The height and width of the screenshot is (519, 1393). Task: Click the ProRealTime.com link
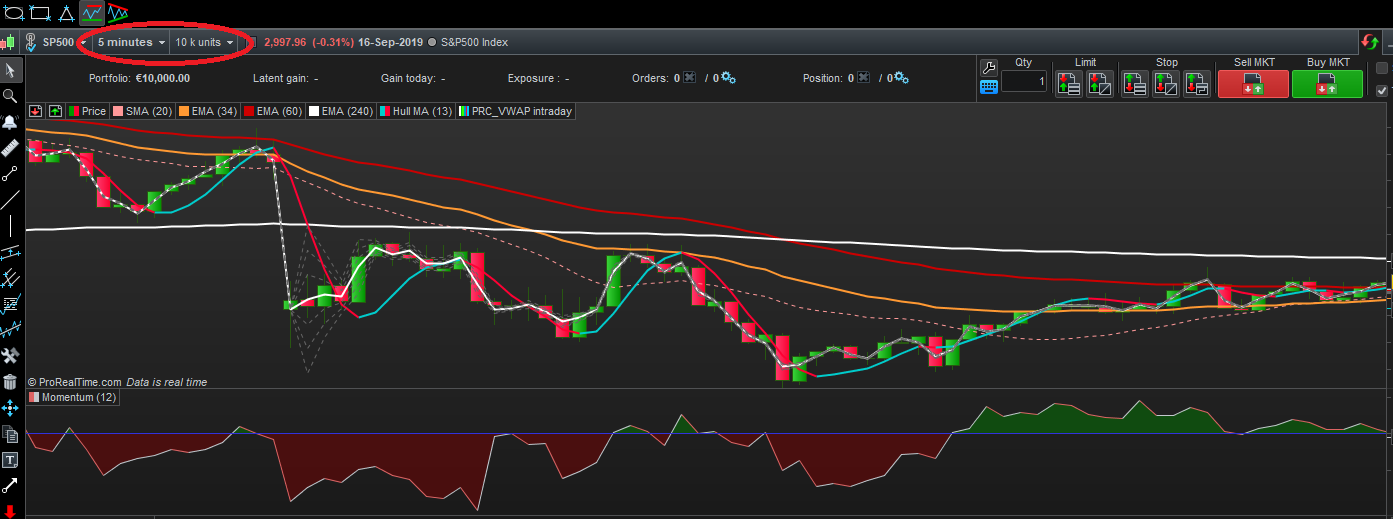80,382
